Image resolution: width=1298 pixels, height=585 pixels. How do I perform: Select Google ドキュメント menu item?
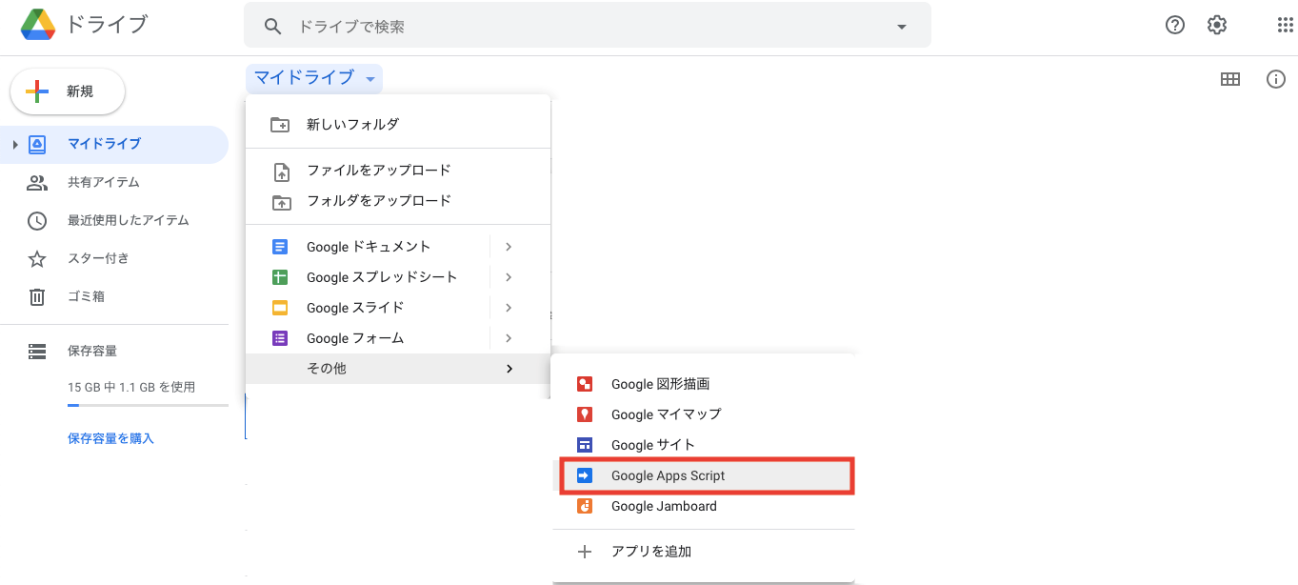[x=398, y=247]
